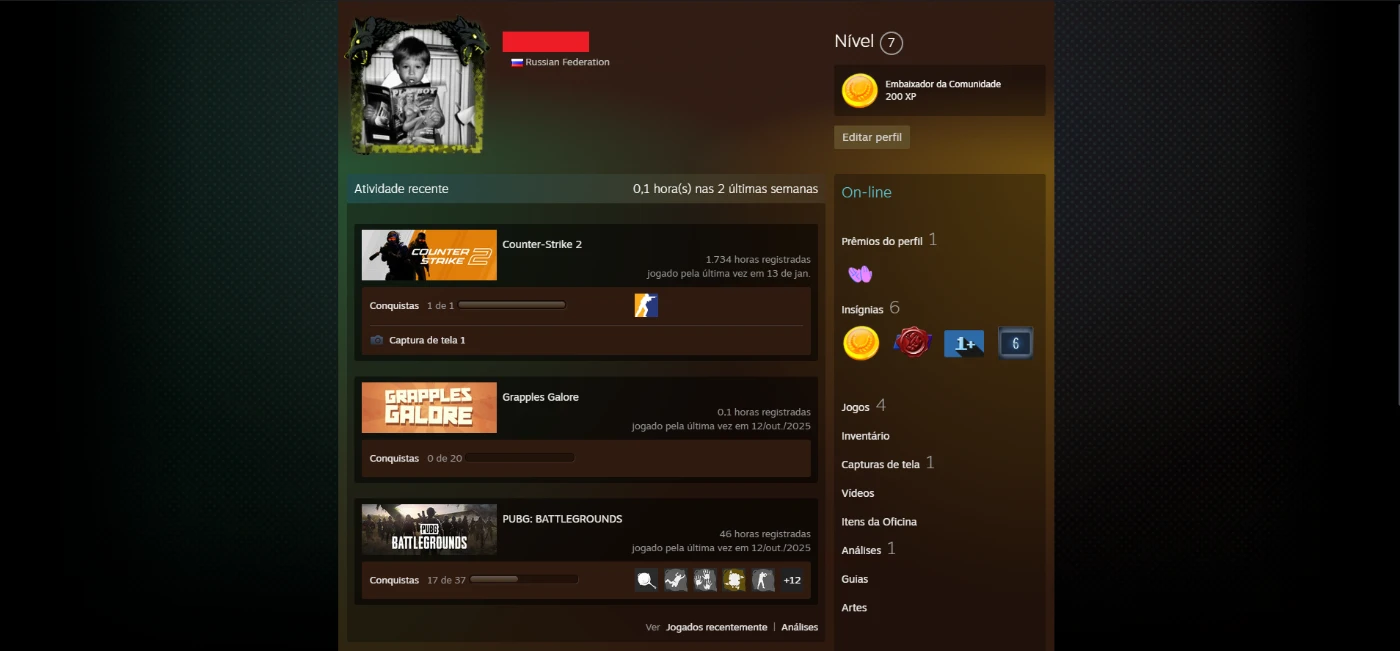The width and height of the screenshot is (1400, 651).
Task: Select the gold-colored PUBG achievement icon
Action: point(734,580)
